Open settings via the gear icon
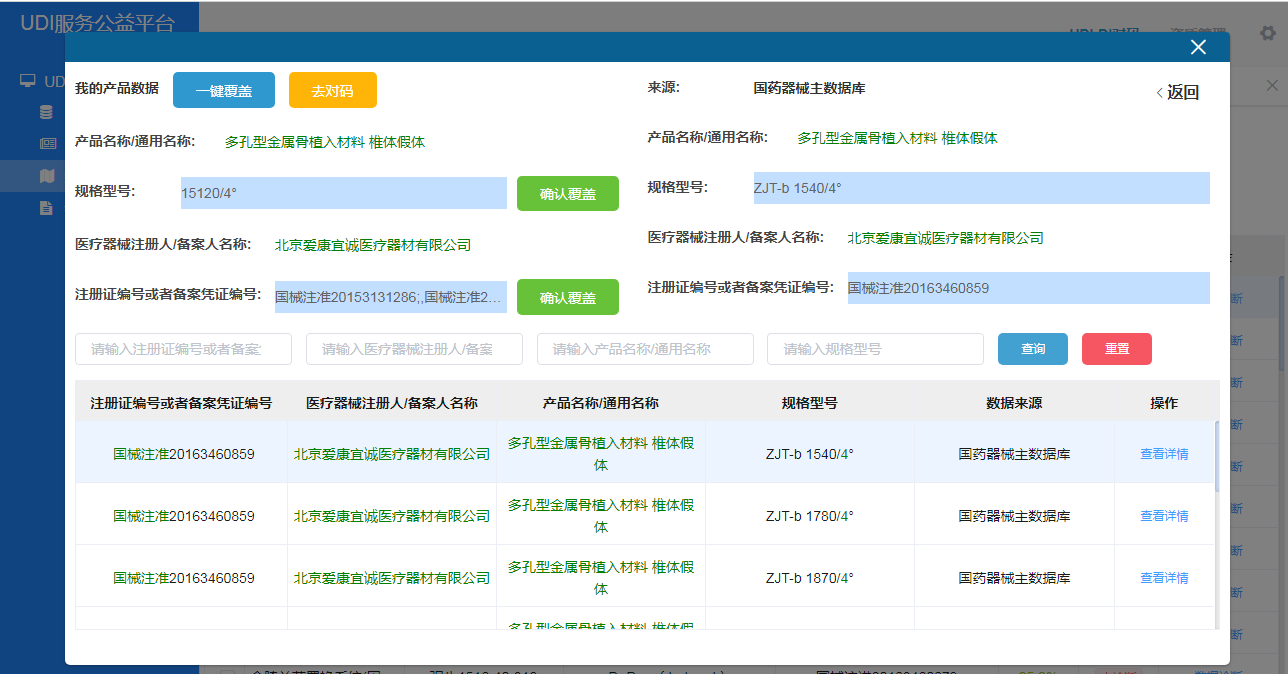 [x=1267, y=33]
